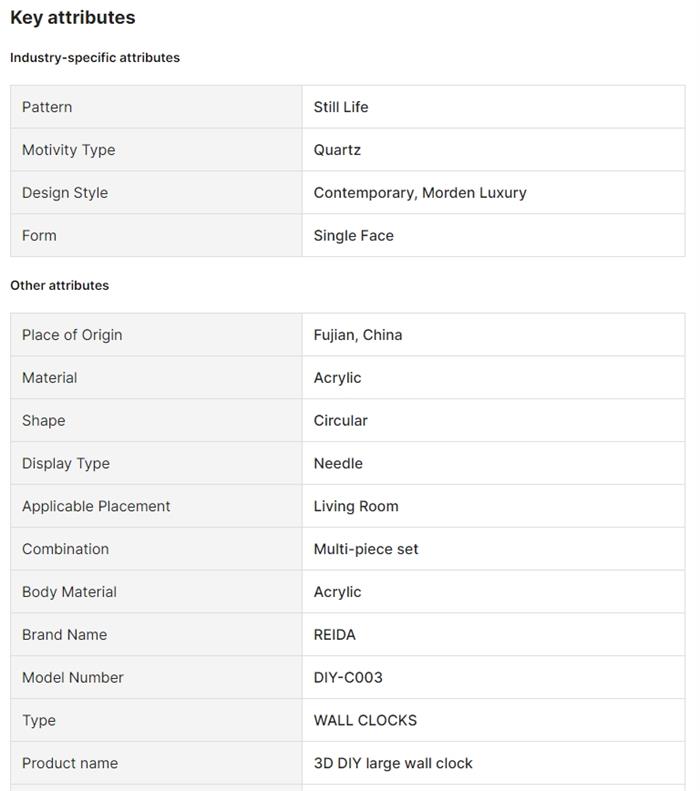Select the Circular shape value
The image size is (700, 791).
340,421
